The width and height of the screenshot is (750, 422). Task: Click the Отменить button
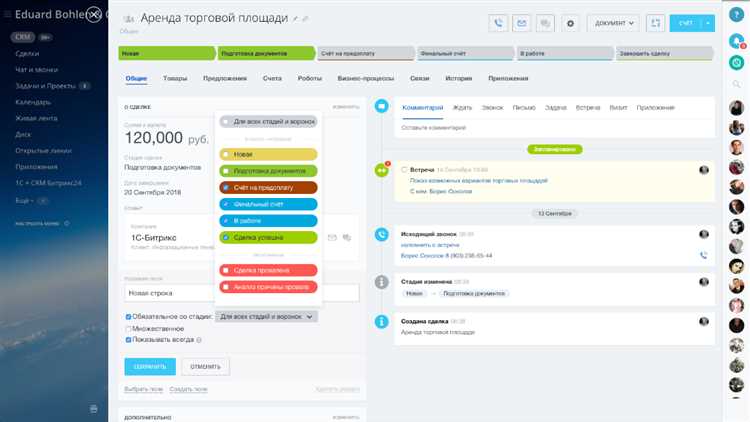coord(206,366)
